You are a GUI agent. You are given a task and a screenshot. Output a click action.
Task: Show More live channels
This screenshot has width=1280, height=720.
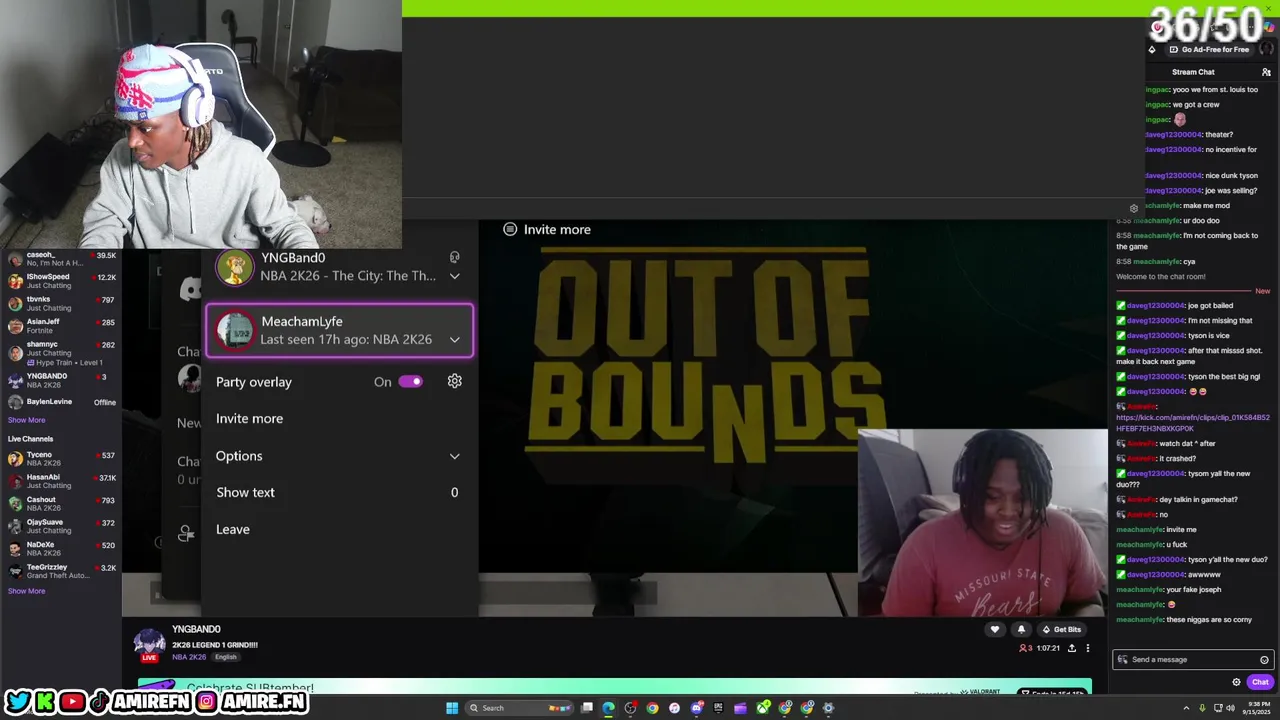[x=27, y=591]
